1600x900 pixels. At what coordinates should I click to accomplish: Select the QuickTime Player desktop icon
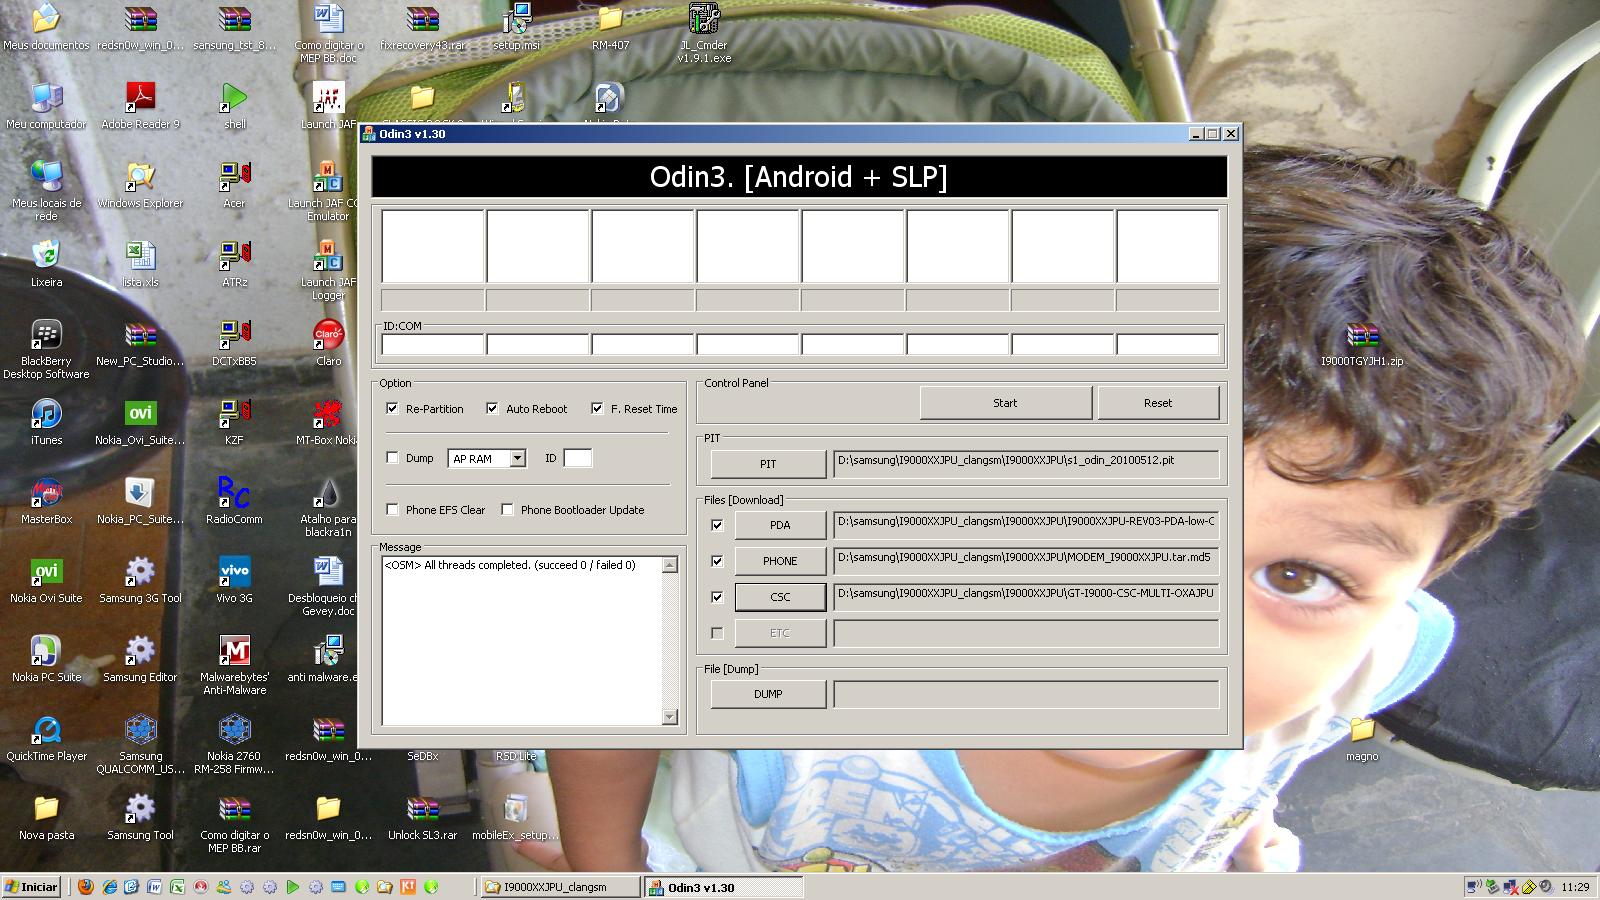[46, 738]
